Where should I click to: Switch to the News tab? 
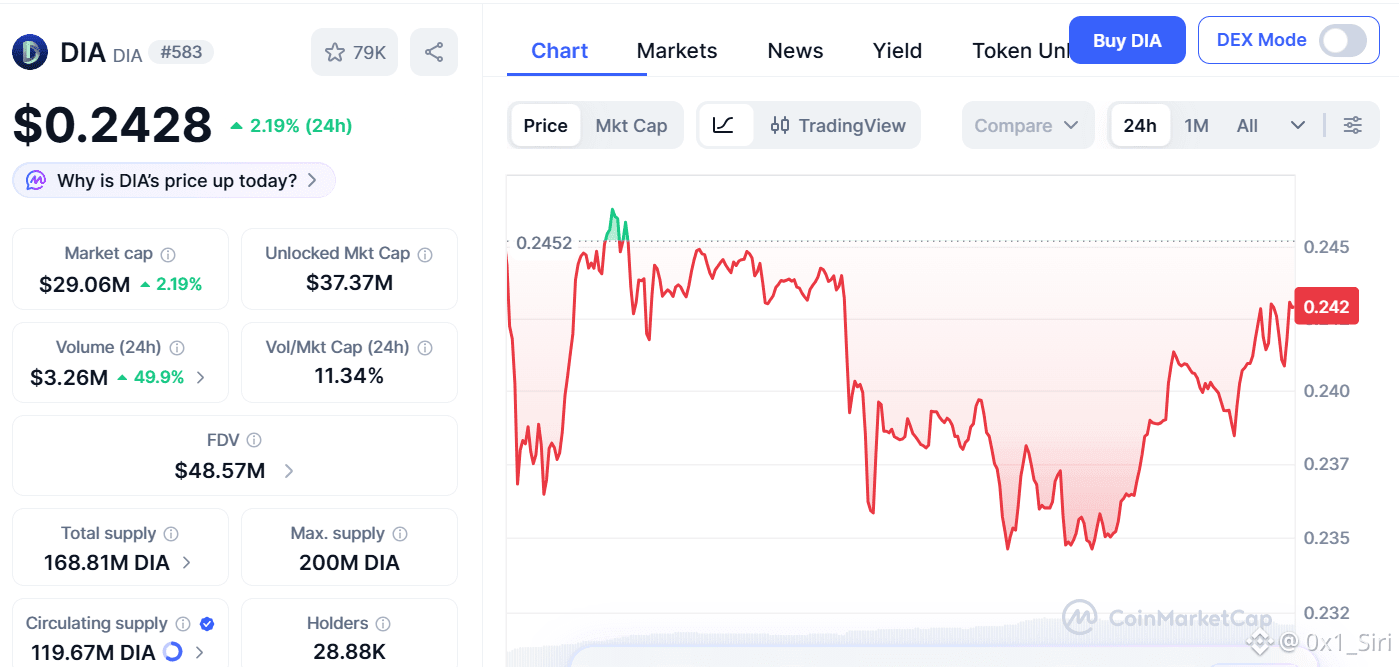[x=795, y=51]
